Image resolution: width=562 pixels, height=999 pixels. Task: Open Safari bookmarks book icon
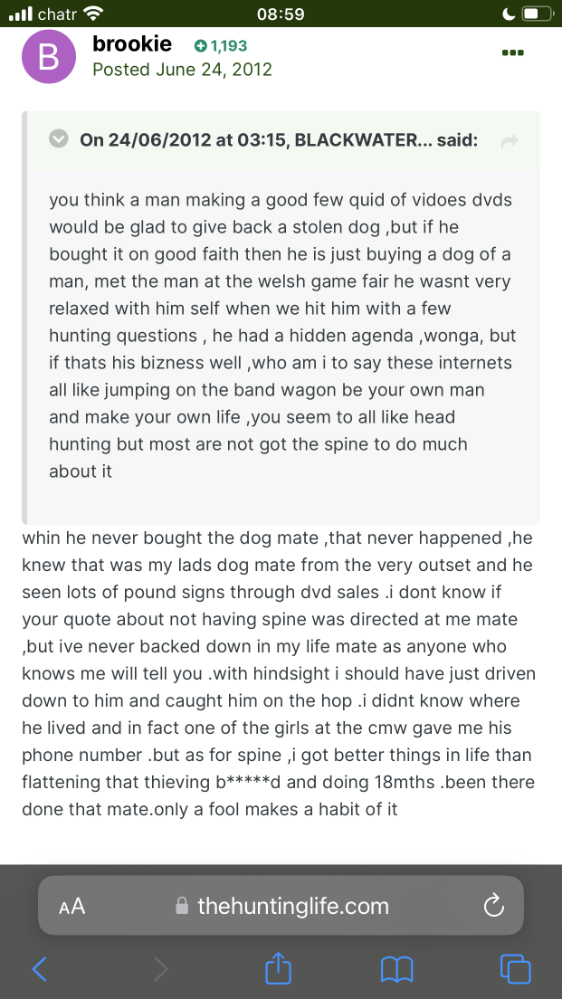(397, 970)
